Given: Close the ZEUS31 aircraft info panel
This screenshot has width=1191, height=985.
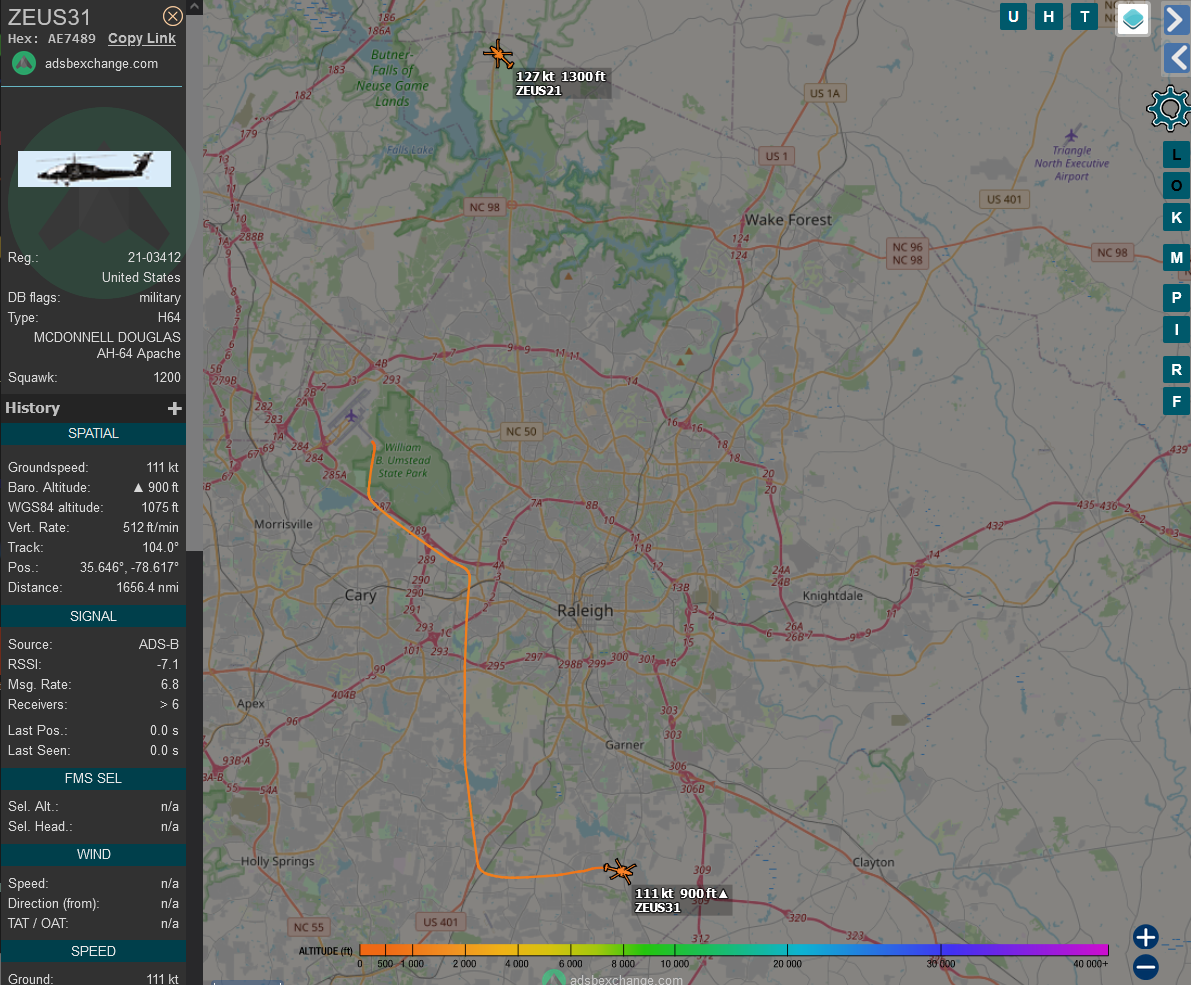Looking at the screenshot, I should pos(172,16).
